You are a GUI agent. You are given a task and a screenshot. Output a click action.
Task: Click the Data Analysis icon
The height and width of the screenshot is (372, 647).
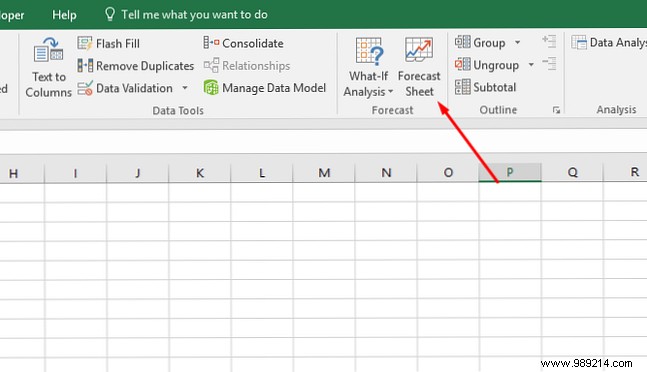pos(579,42)
